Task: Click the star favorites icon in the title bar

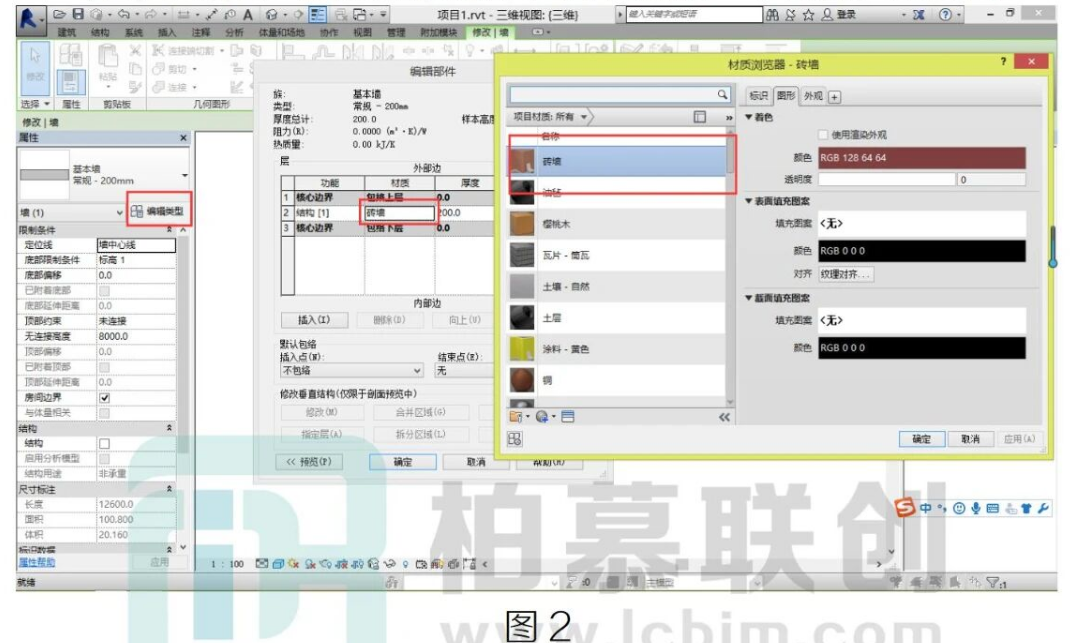Action: [x=808, y=14]
